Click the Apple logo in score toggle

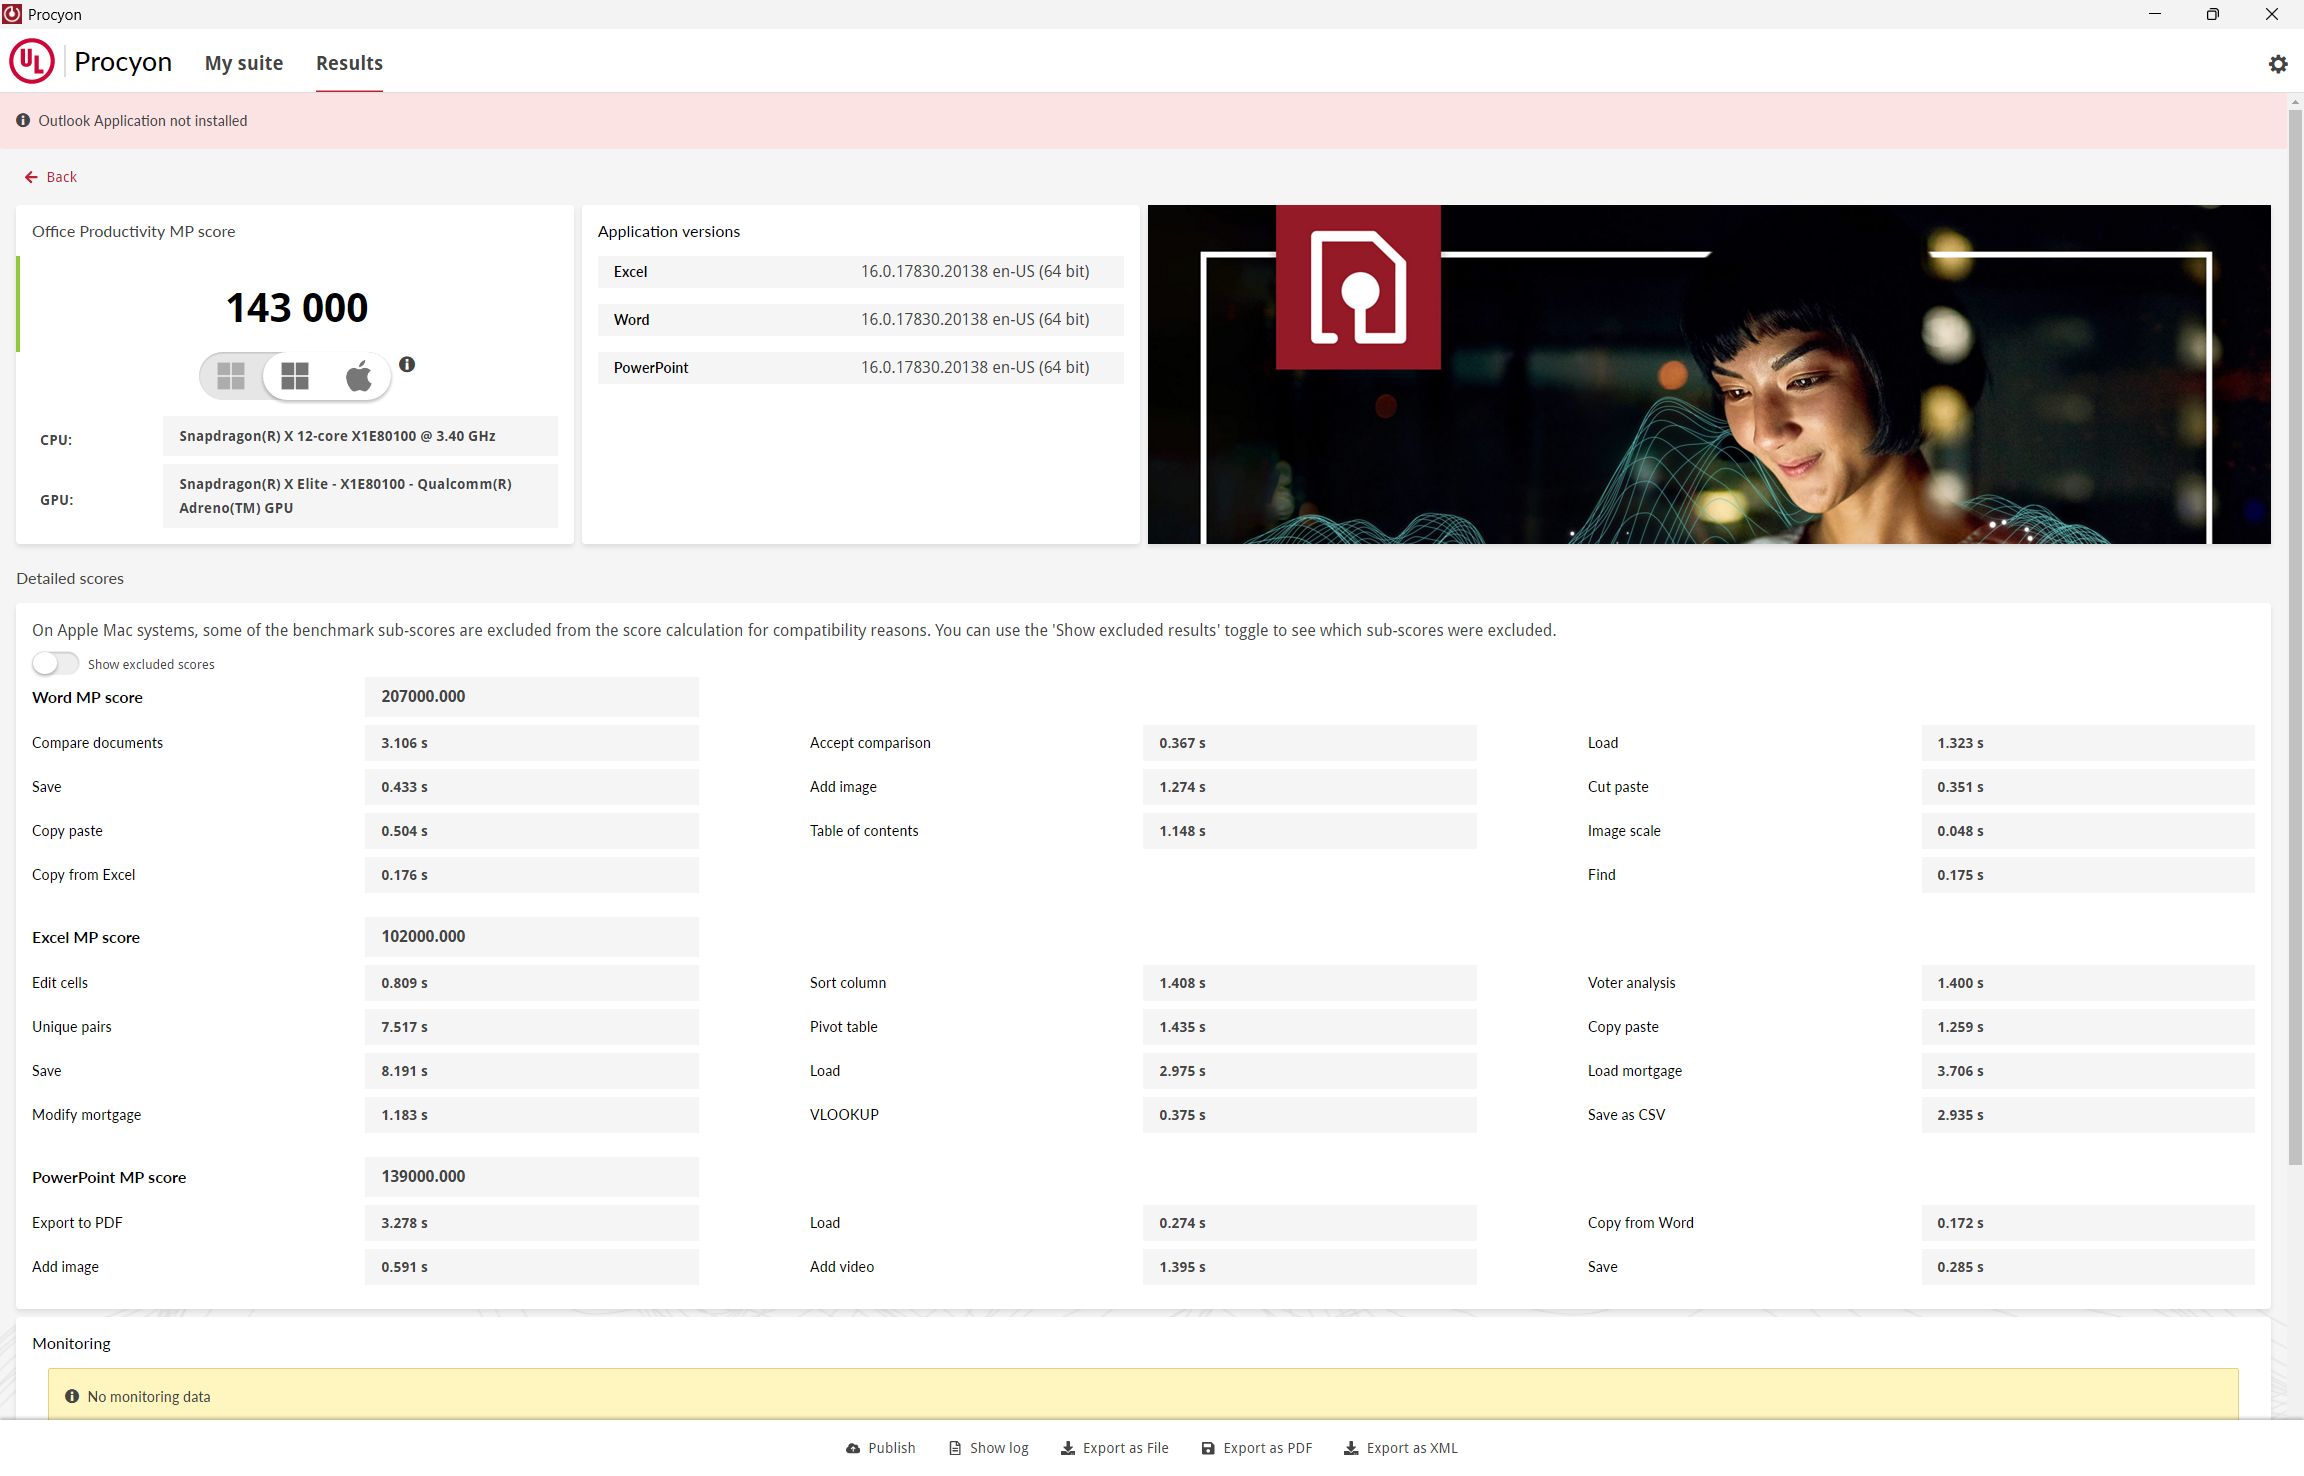click(358, 377)
